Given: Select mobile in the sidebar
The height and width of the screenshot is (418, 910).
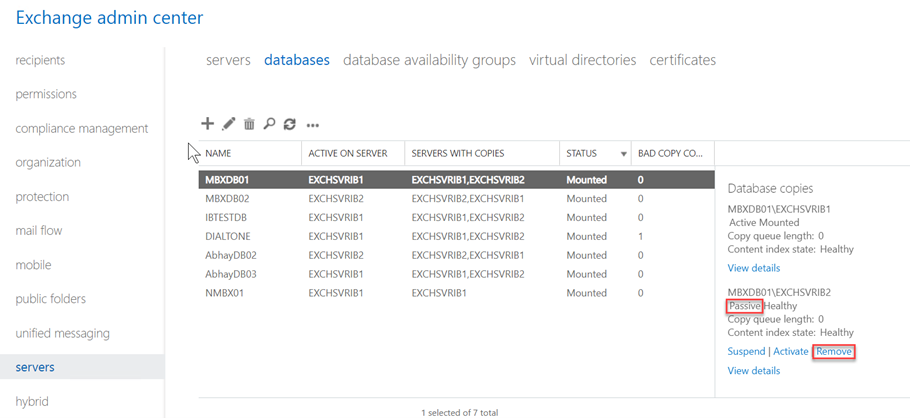Looking at the screenshot, I should point(33,265).
